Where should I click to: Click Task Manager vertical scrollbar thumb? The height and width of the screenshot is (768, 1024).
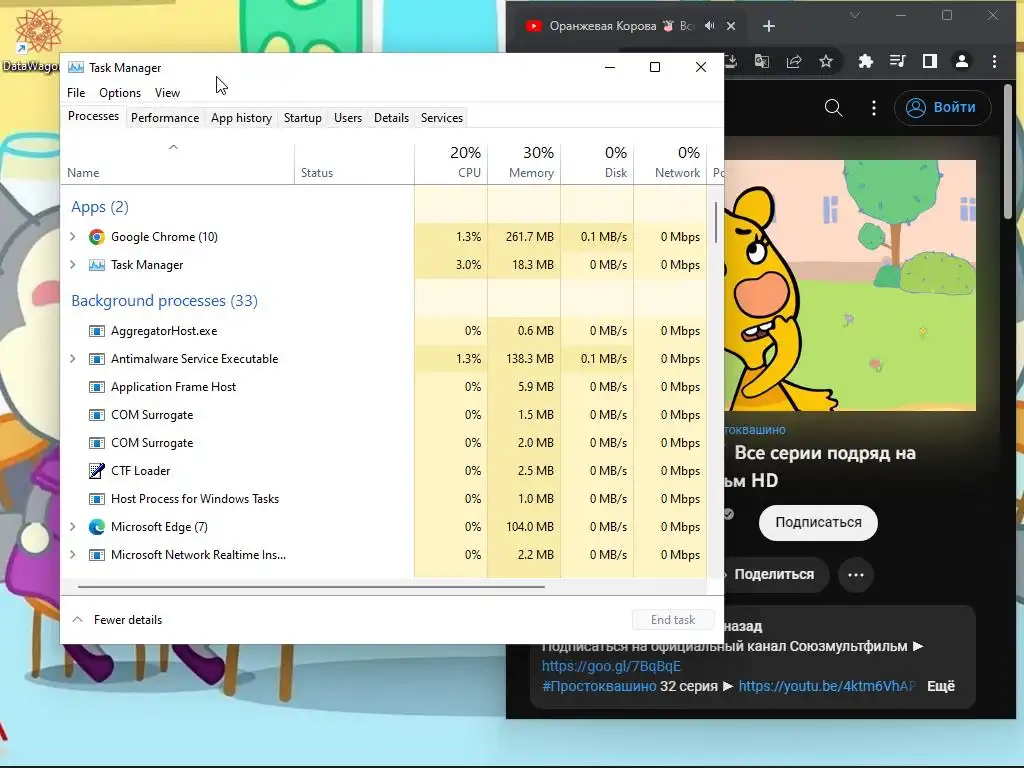pyautogui.click(x=716, y=222)
